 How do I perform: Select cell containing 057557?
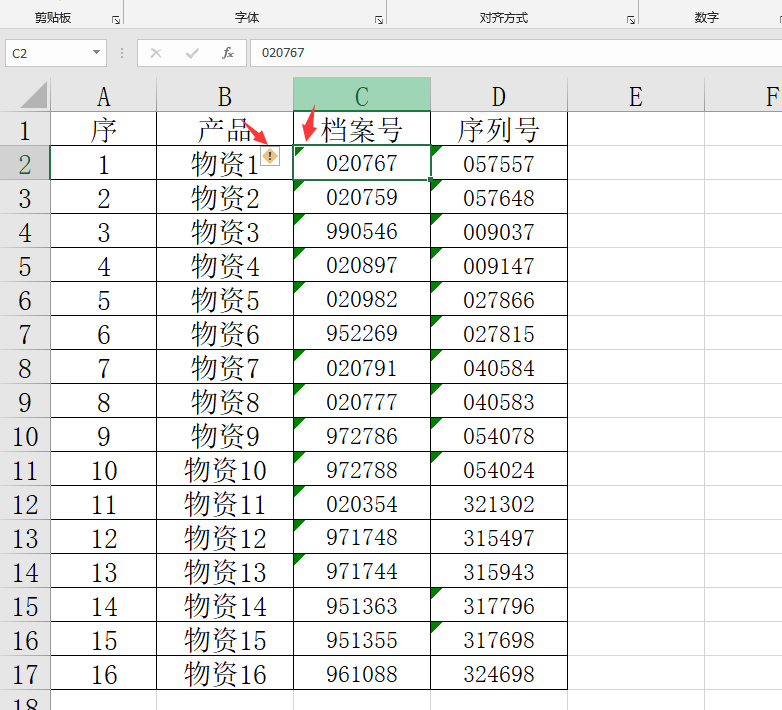pyautogui.click(x=499, y=163)
